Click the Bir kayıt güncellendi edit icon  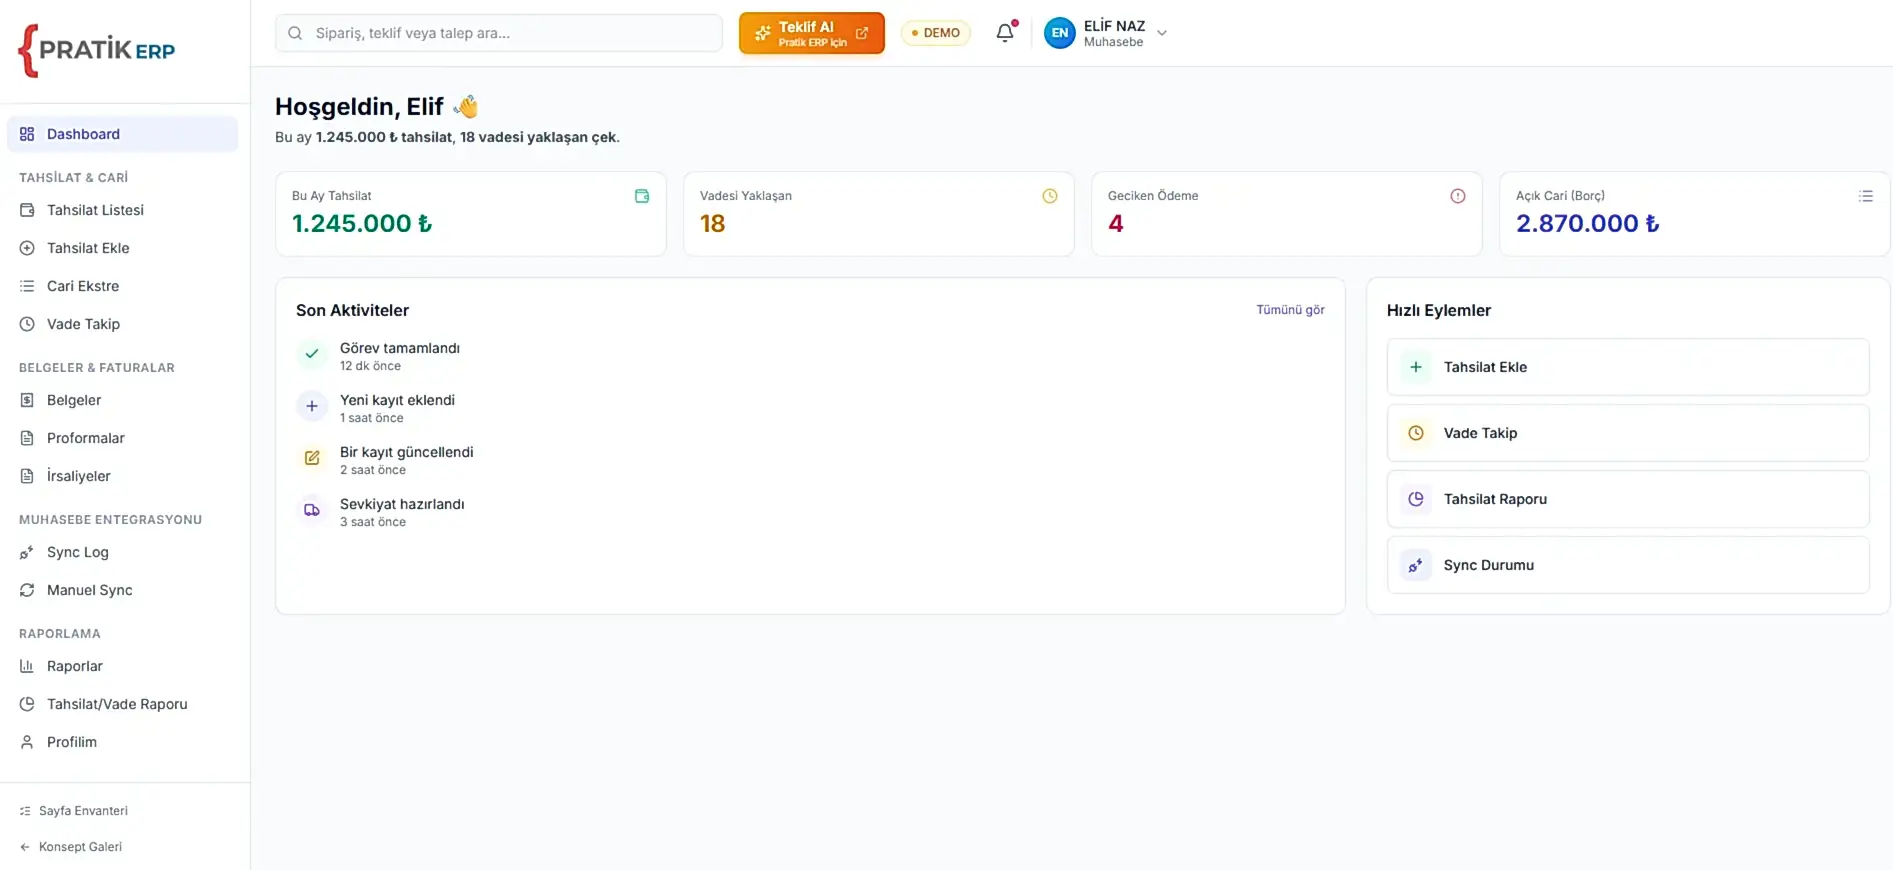(312, 458)
